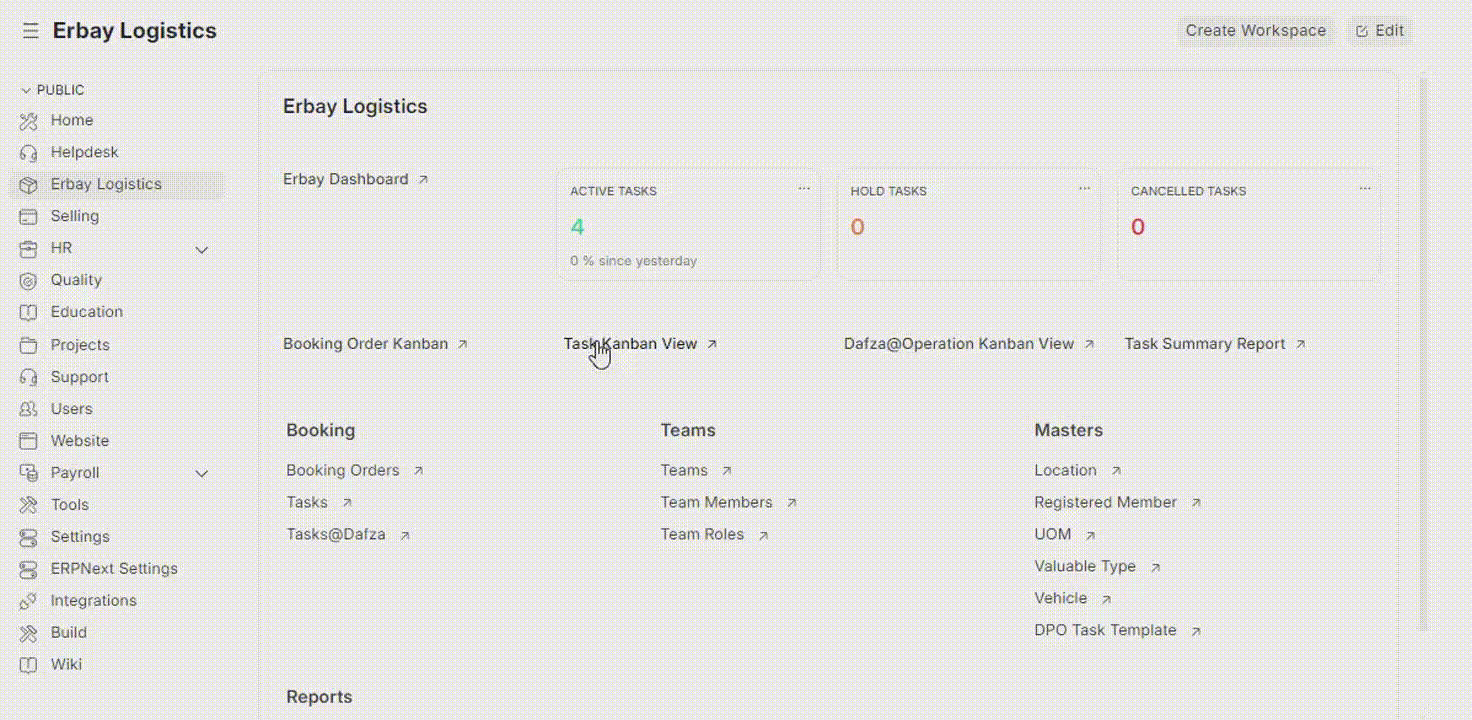This screenshot has width=1472, height=720.
Task: Open the DPO Task Template link
Action: (1106, 630)
